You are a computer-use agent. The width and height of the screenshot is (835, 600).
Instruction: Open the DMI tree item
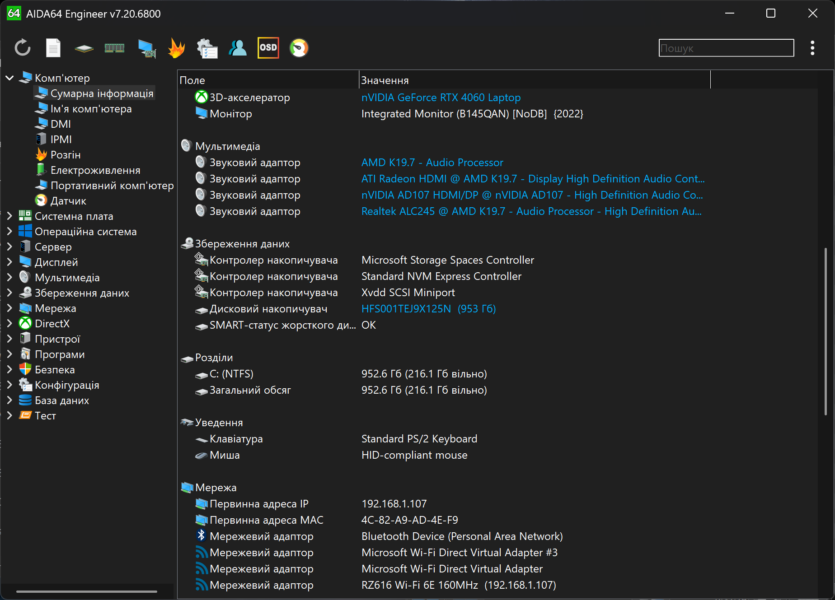(60, 124)
